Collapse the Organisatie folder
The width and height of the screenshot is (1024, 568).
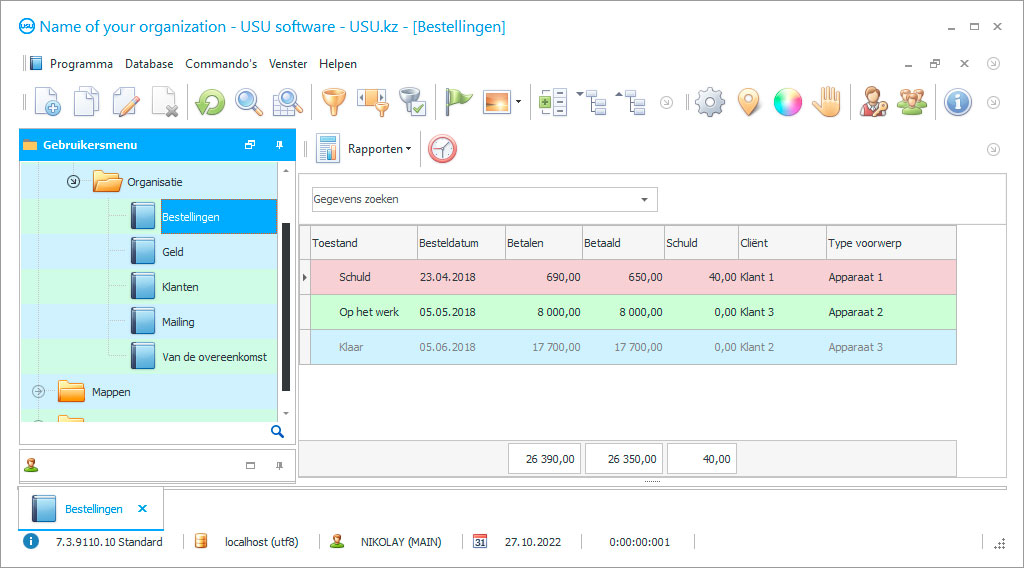click(x=73, y=181)
